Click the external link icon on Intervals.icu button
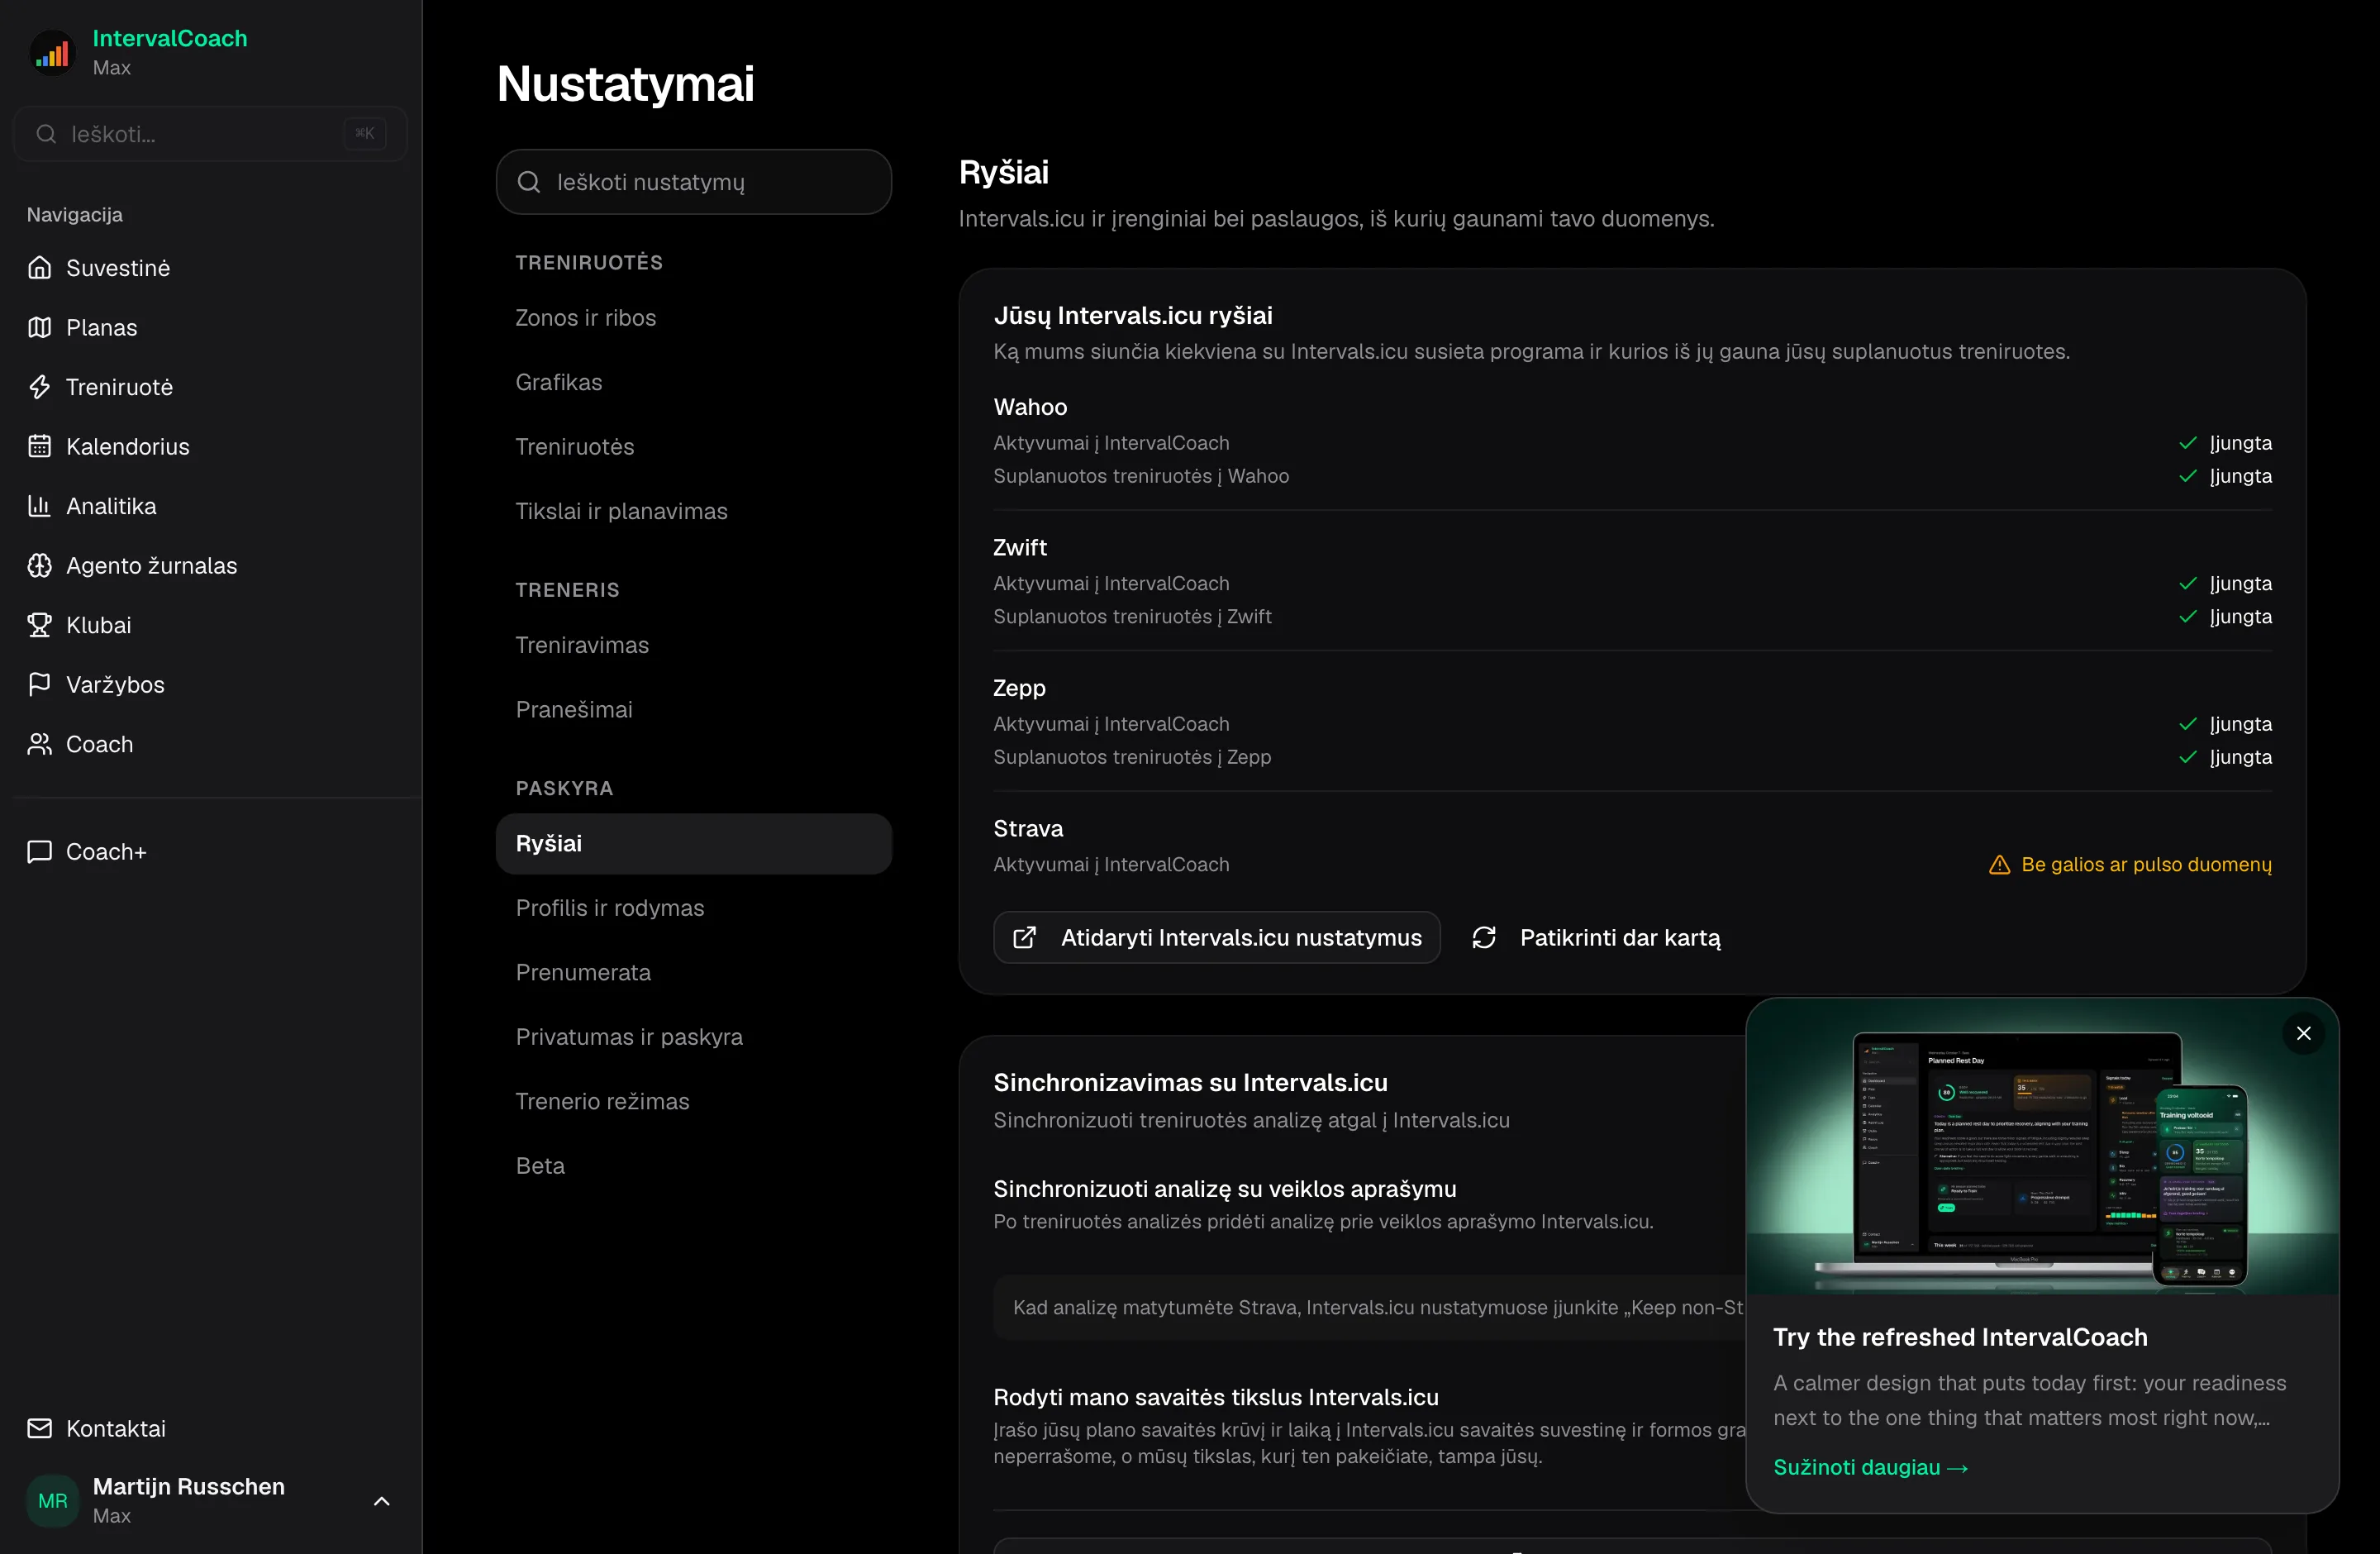The image size is (2380, 1554). pos(1024,937)
